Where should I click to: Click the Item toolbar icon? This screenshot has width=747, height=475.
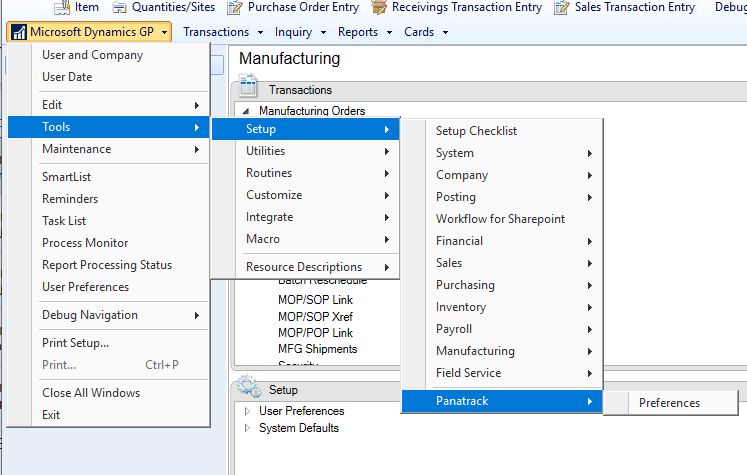pos(62,7)
